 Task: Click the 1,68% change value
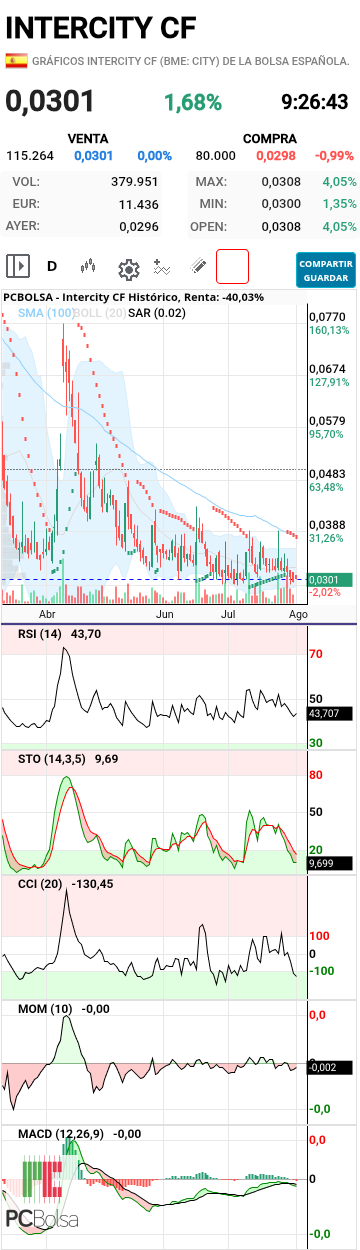[x=193, y=102]
